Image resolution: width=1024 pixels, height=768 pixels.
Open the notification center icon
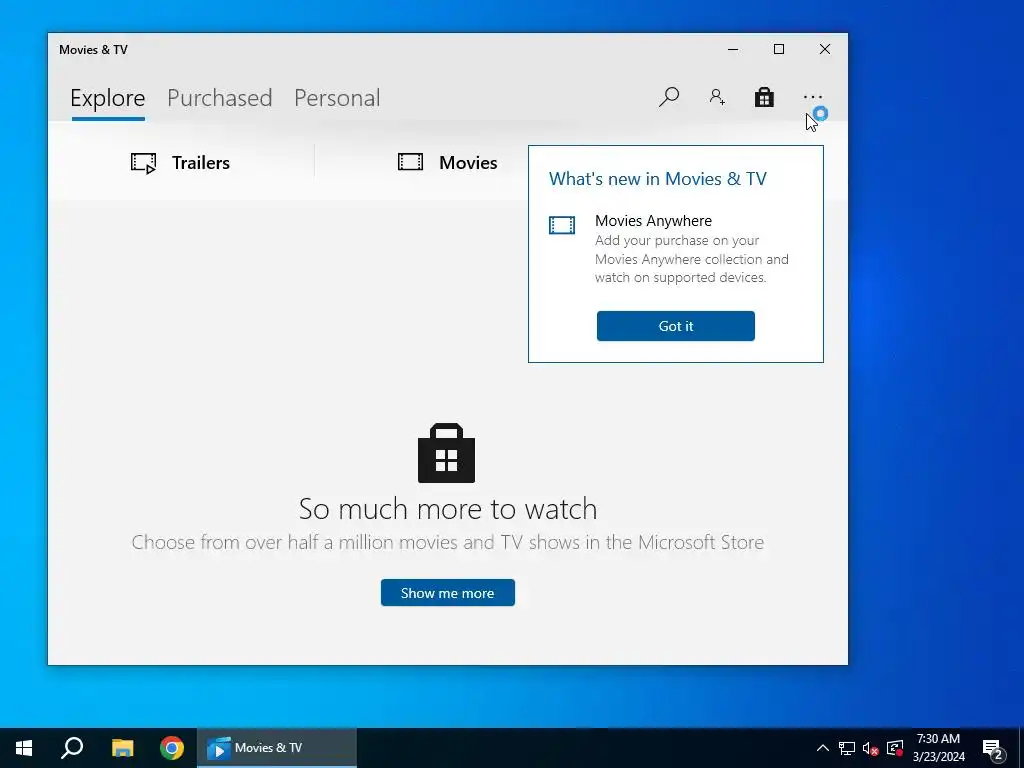(993, 749)
